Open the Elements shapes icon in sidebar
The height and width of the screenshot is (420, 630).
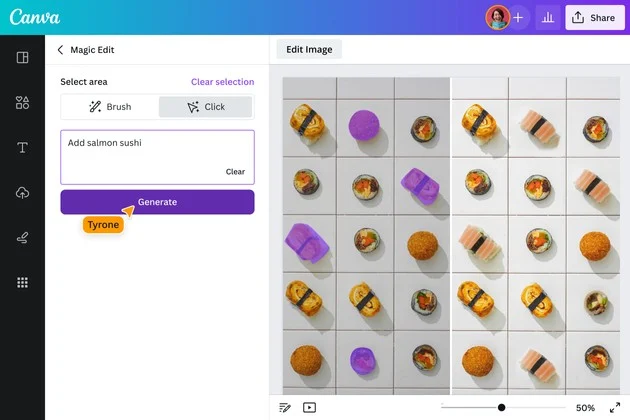(x=22, y=102)
